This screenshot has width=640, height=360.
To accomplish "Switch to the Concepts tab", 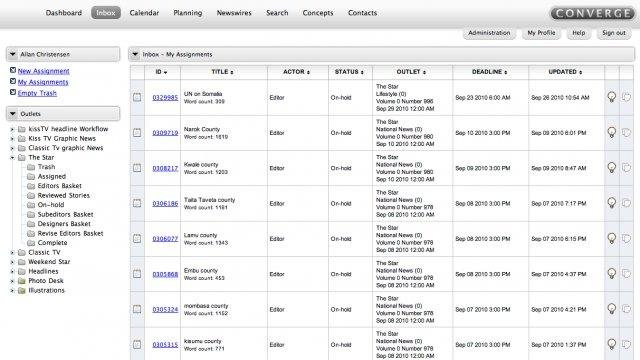I will click(x=318, y=13).
